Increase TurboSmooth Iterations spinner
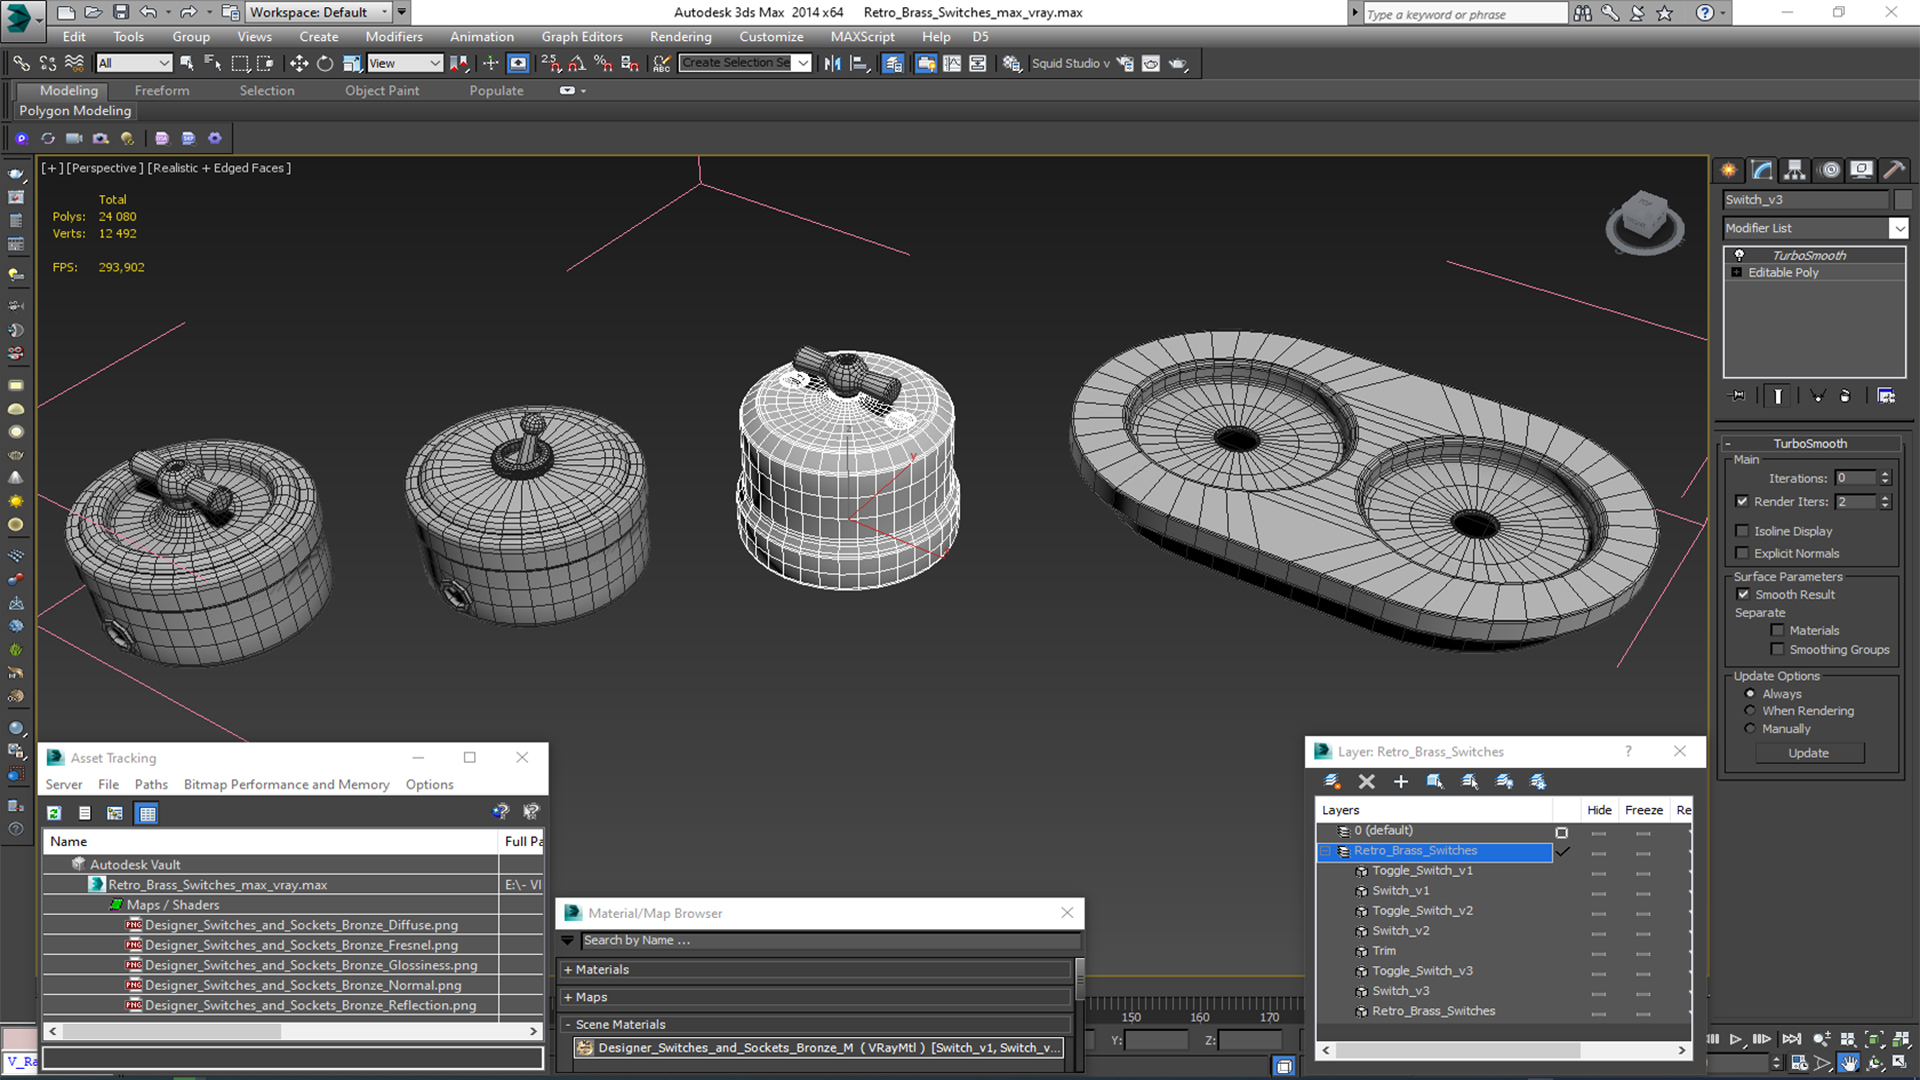 tap(1885, 474)
